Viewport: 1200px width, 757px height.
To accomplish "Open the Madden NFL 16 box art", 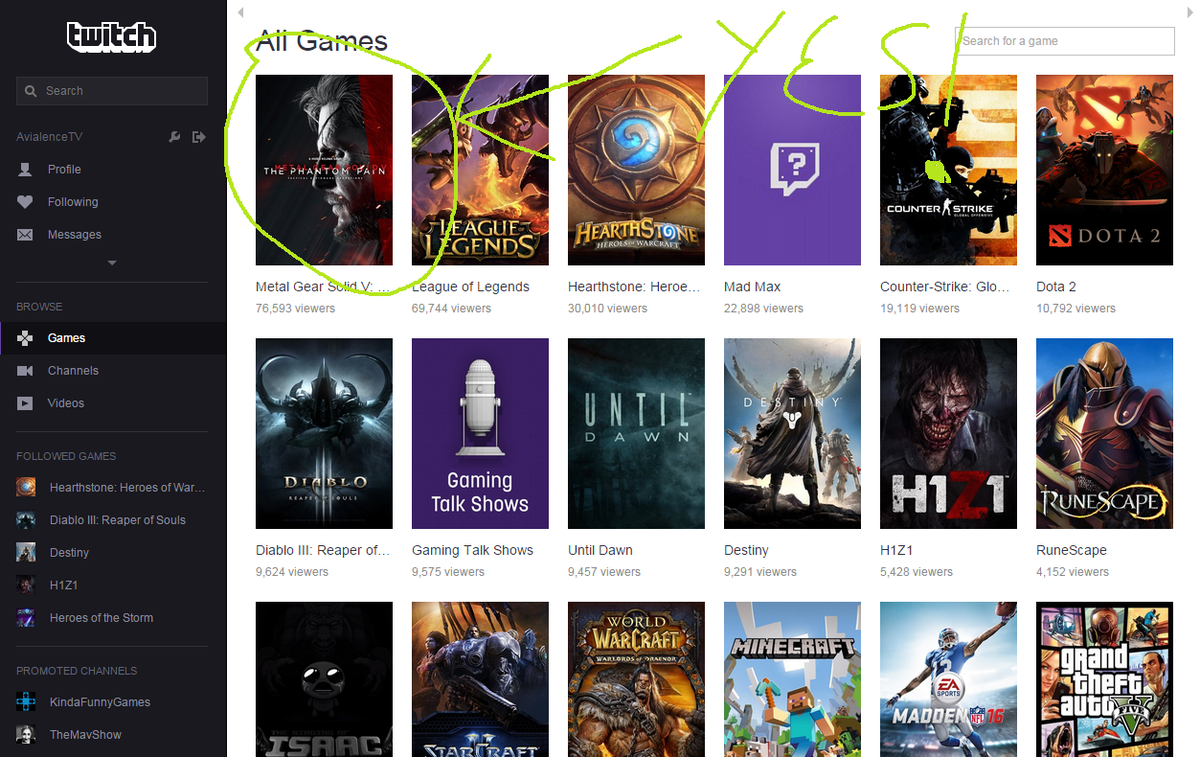I will 948,679.
